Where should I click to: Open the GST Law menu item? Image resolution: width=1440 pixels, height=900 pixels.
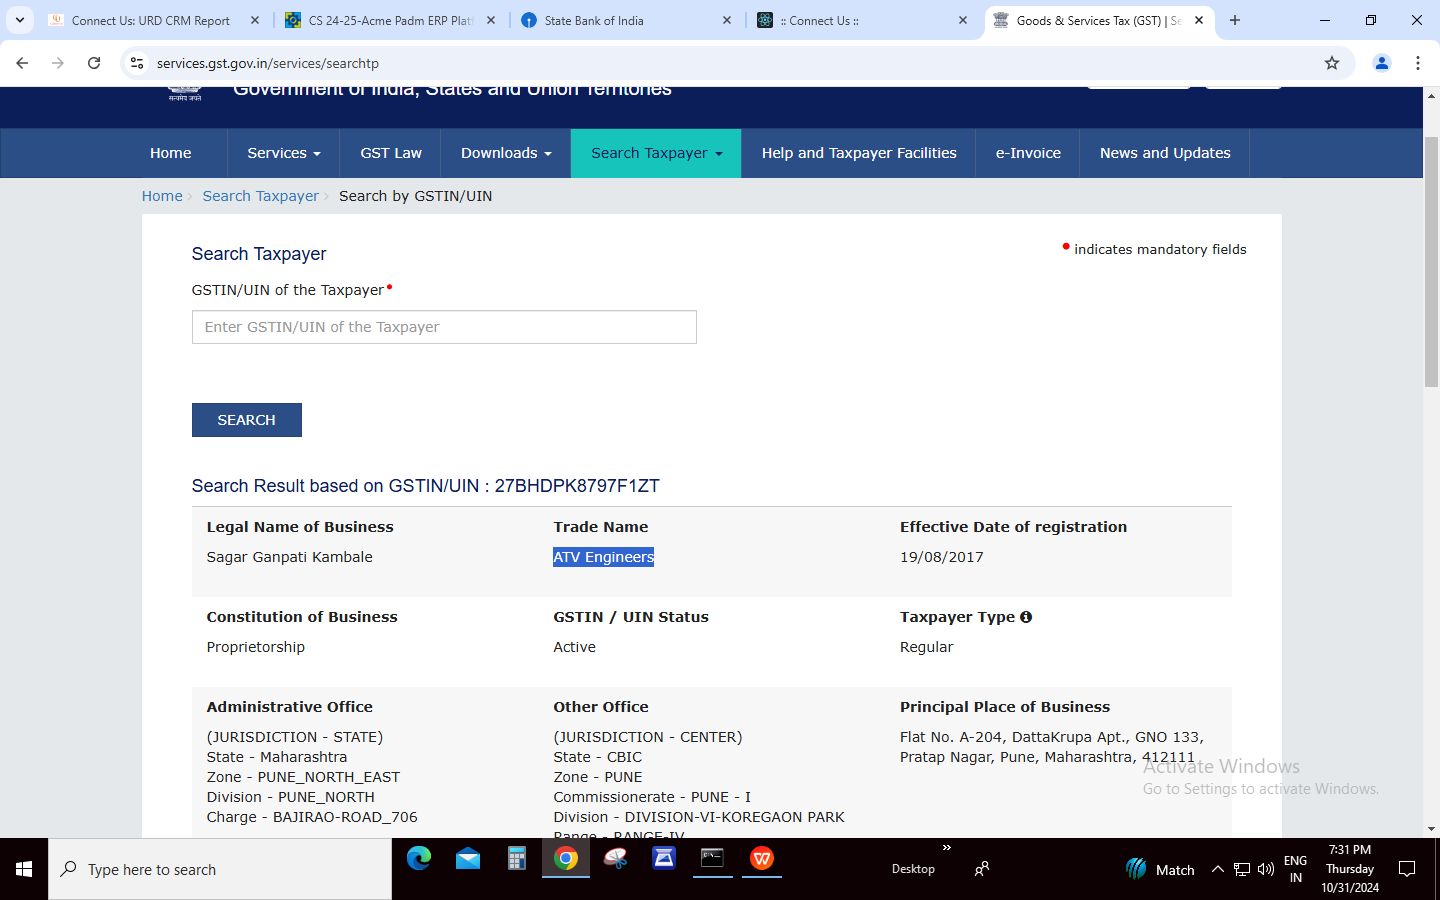pos(391,153)
